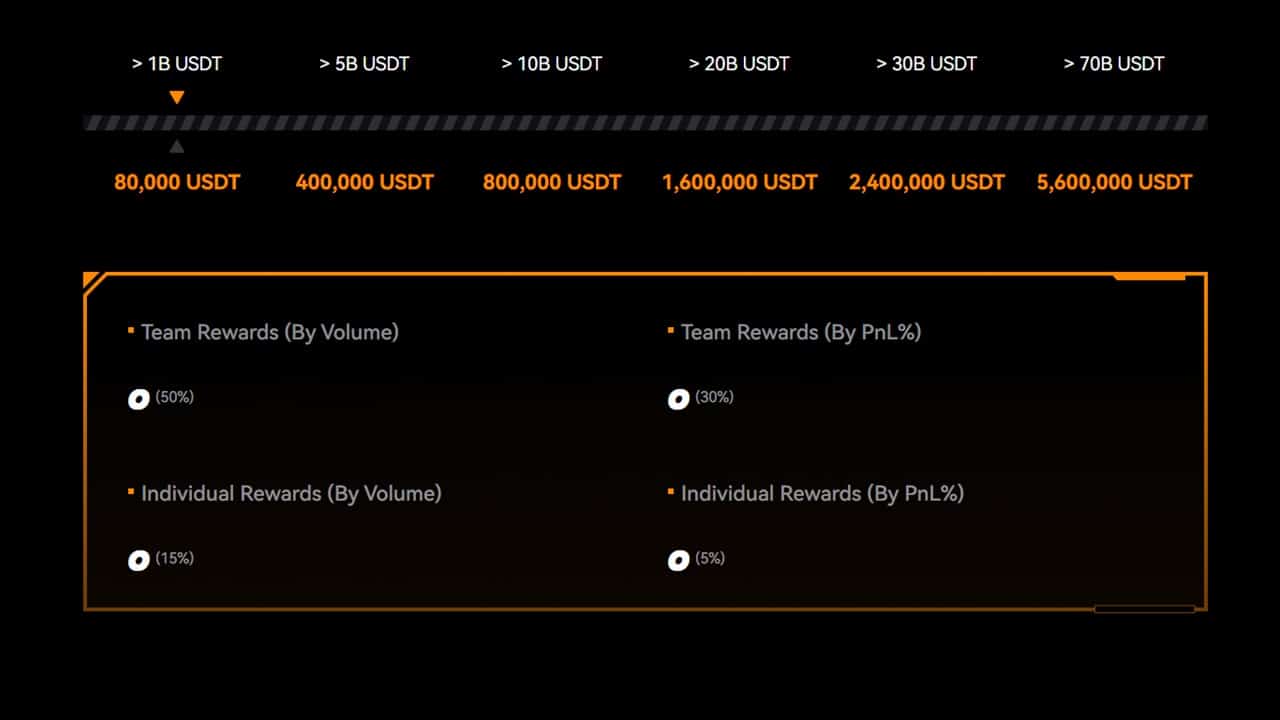This screenshot has height=720, width=1280.
Task: Click the 1,600,000 USDT prize amount
Action: (740, 183)
